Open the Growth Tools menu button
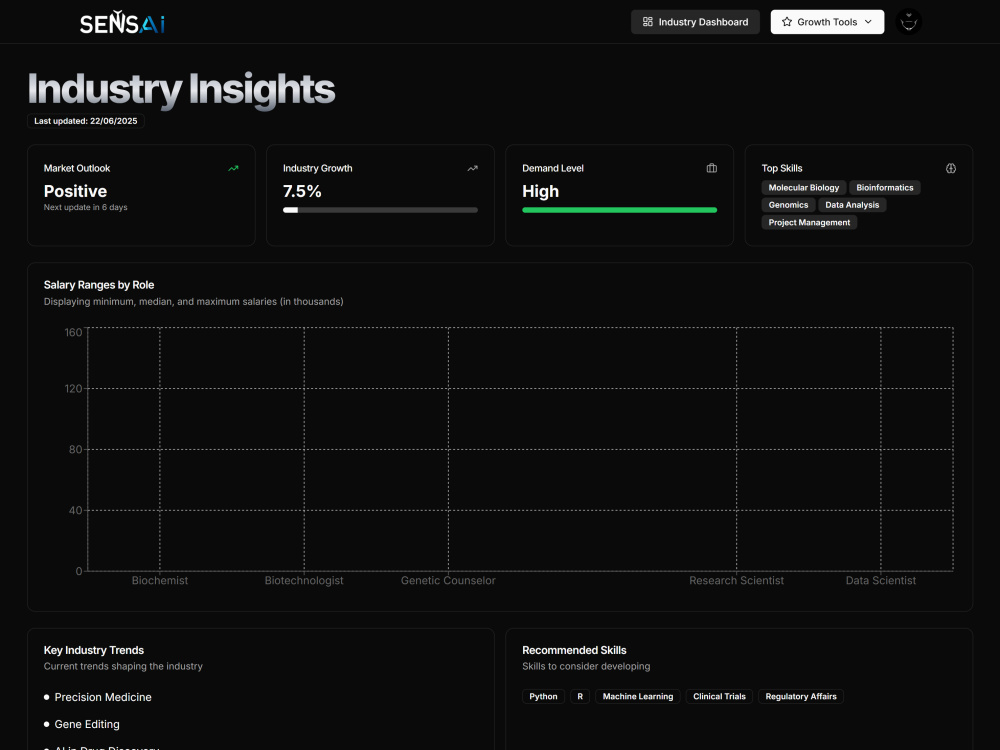Viewport: 1000px width, 750px height. click(x=827, y=22)
